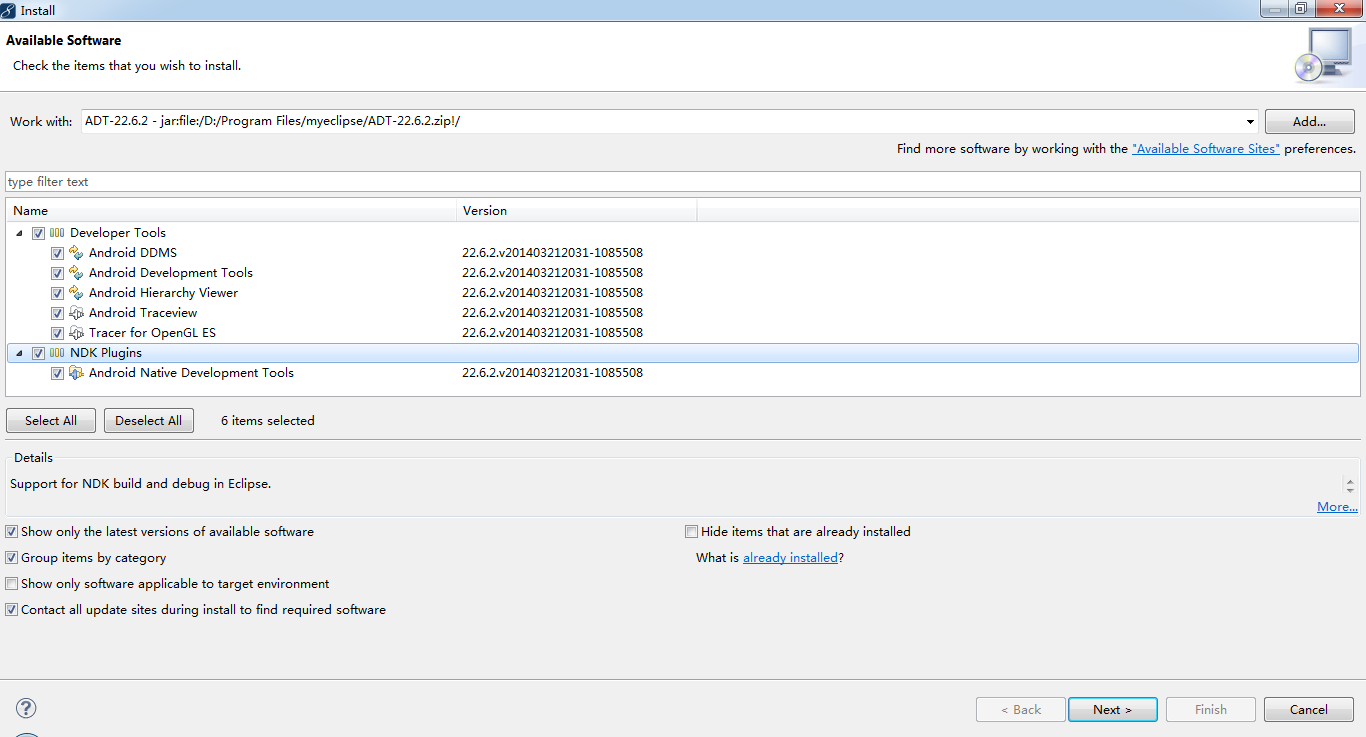Open help via the question mark icon

26,708
